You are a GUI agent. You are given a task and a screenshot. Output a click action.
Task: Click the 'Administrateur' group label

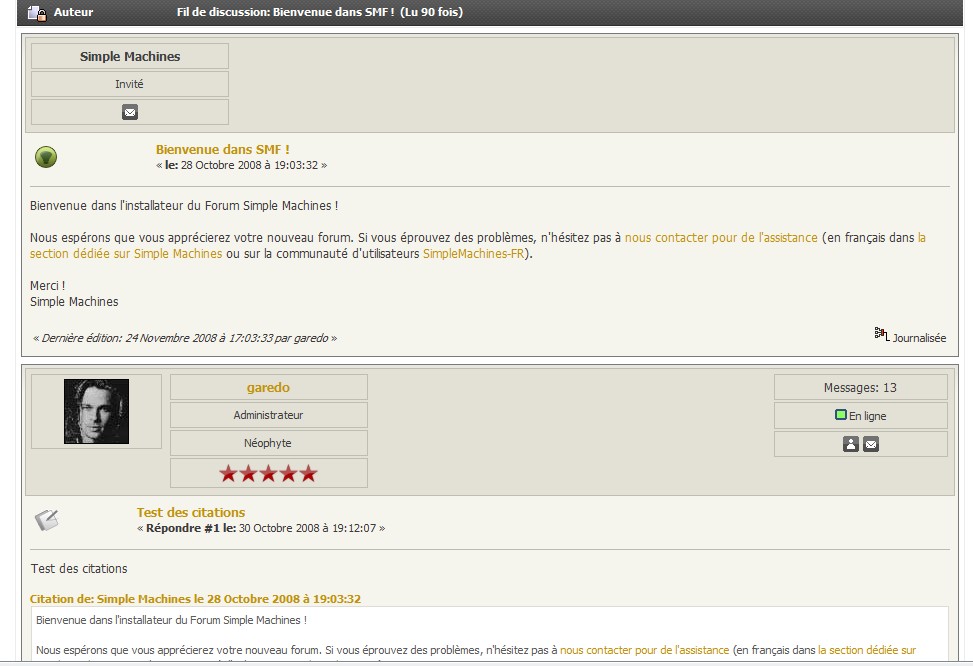click(x=268, y=415)
